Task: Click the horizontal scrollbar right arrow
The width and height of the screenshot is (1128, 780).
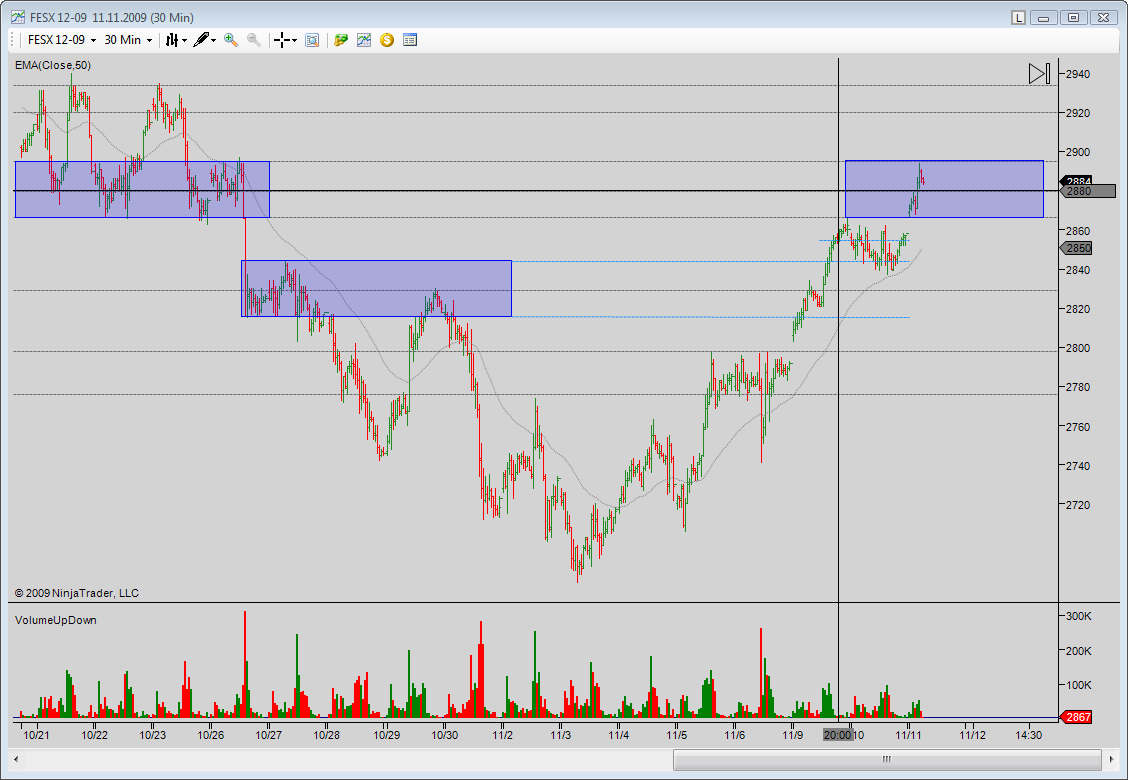Action: pyautogui.click(x=1110, y=759)
